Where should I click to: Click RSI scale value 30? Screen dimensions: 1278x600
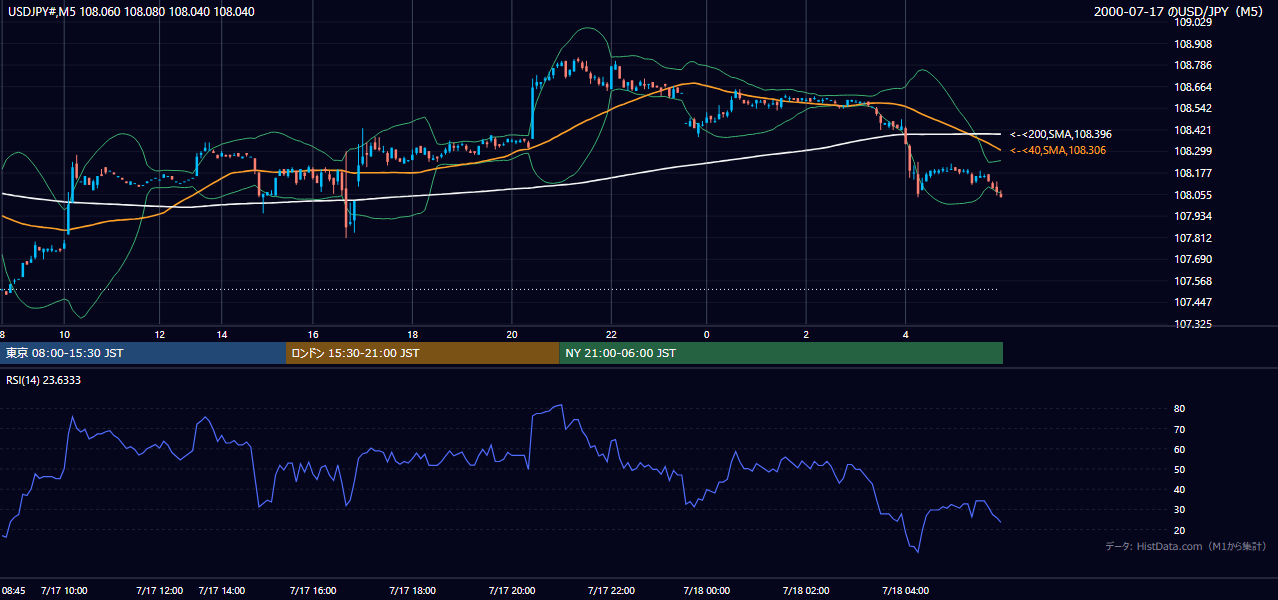click(x=1179, y=509)
